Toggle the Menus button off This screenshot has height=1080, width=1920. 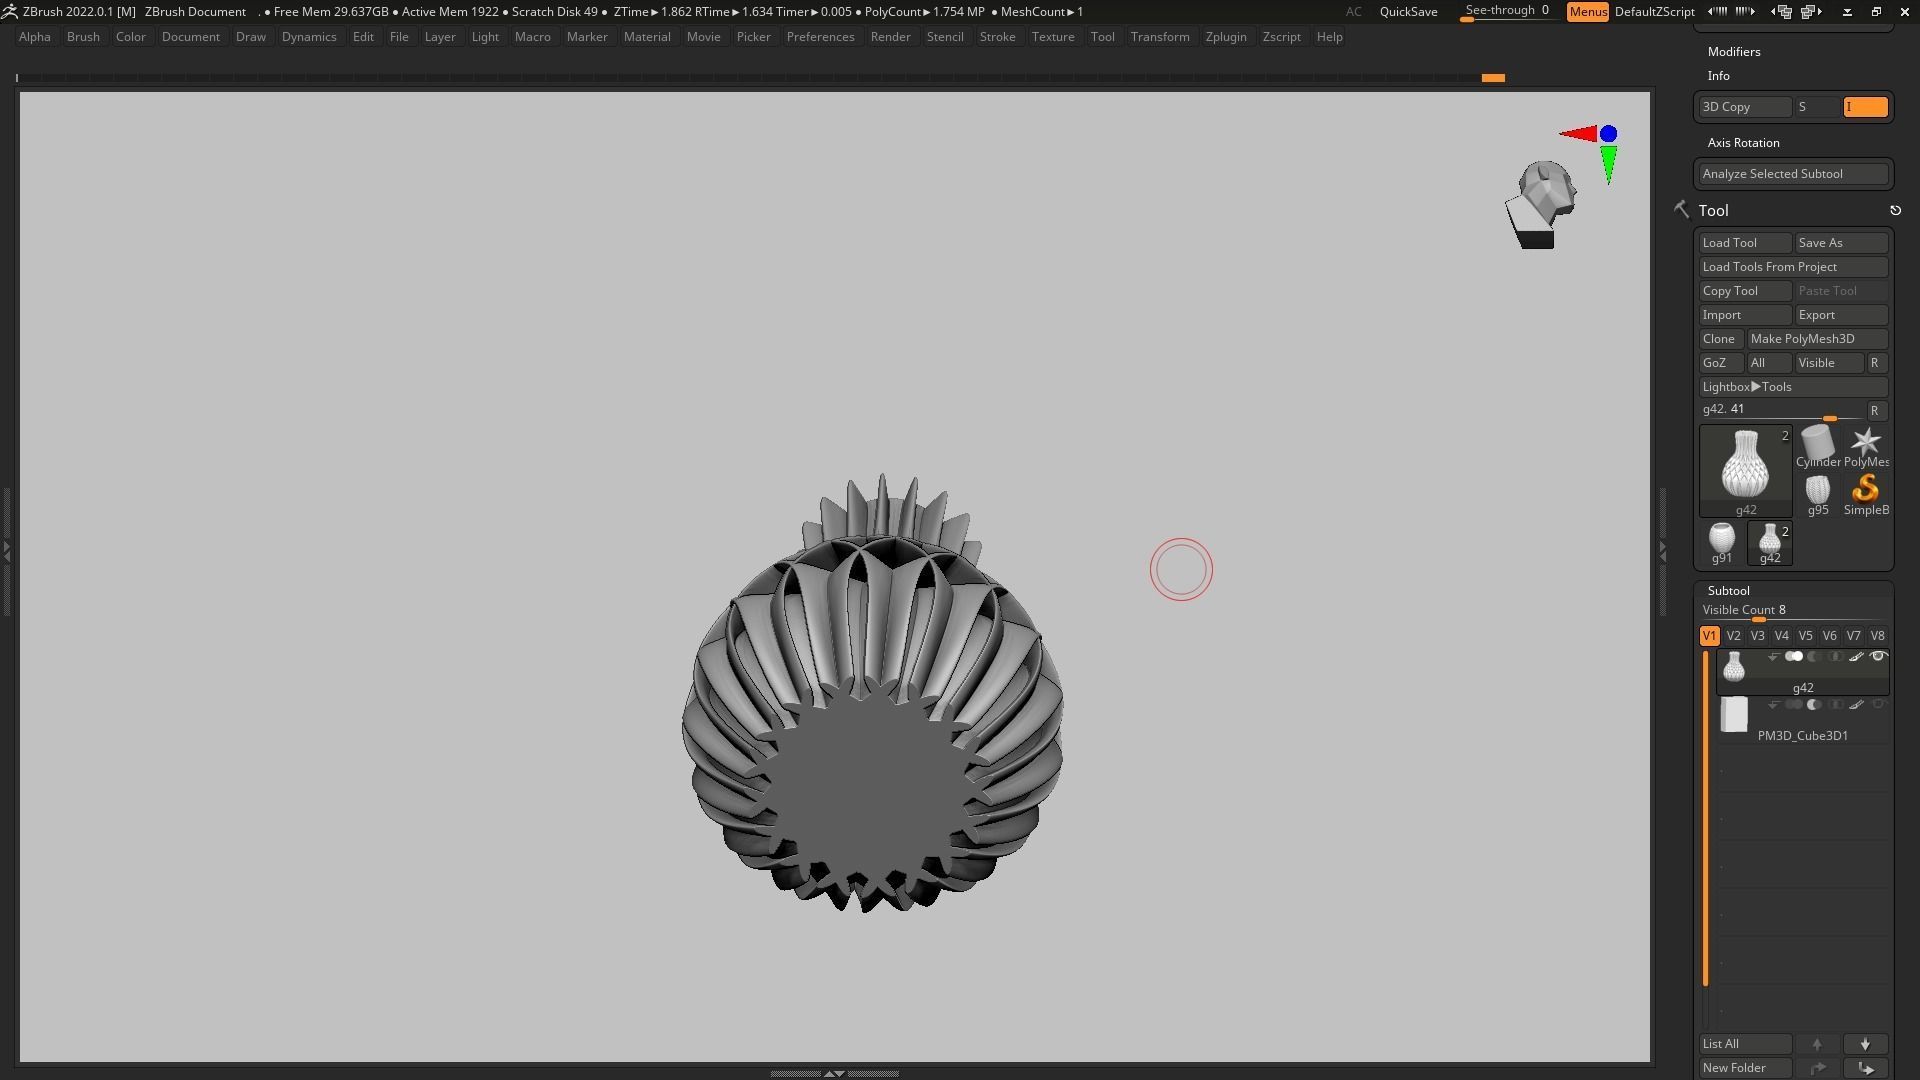point(1587,12)
